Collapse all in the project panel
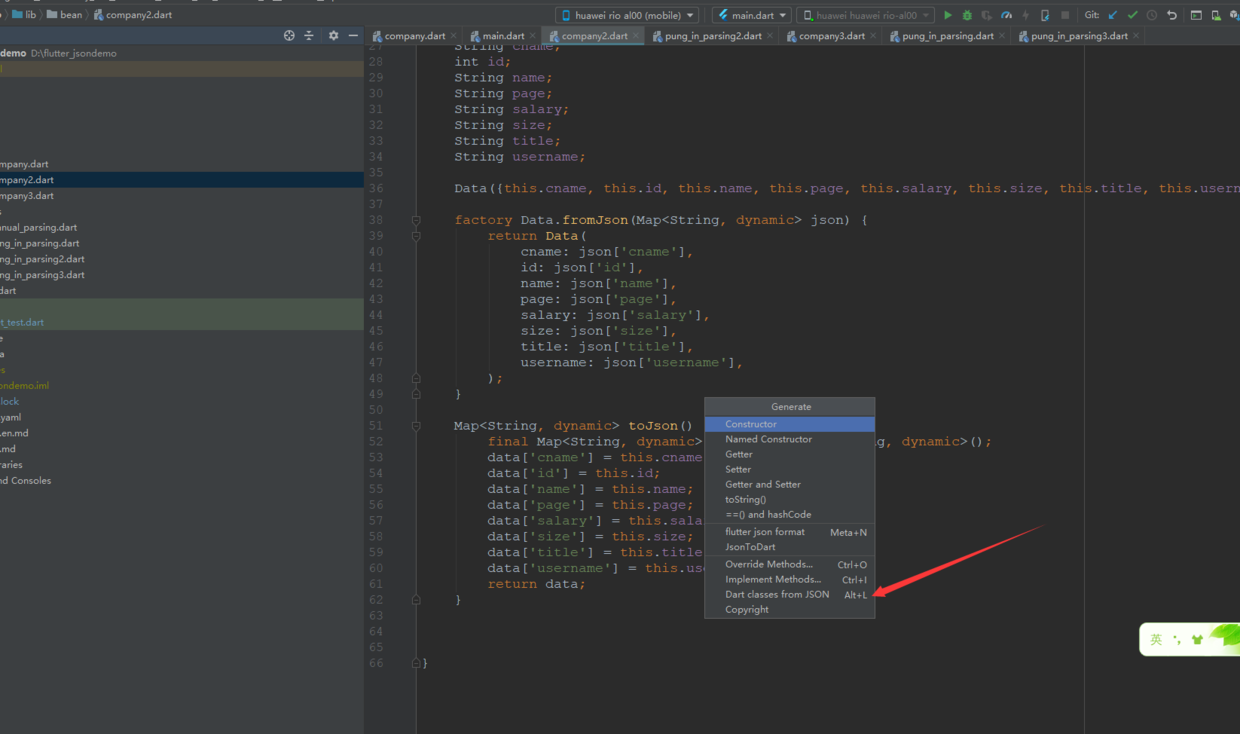Viewport: 1240px width, 734px height. [309, 36]
